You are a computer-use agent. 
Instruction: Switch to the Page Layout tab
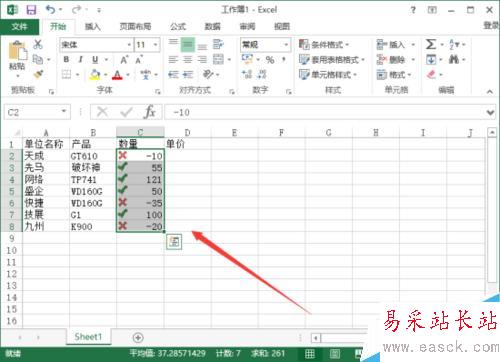(135, 27)
